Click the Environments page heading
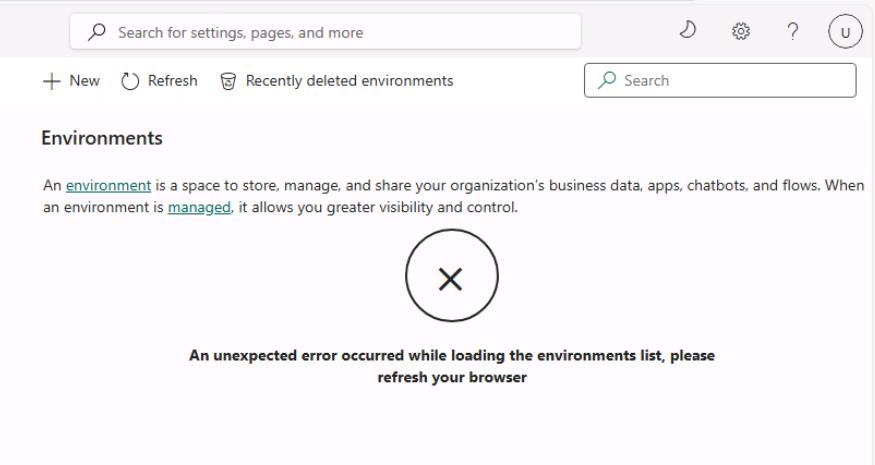This screenshot has width=875, height=465. (102, 138)
